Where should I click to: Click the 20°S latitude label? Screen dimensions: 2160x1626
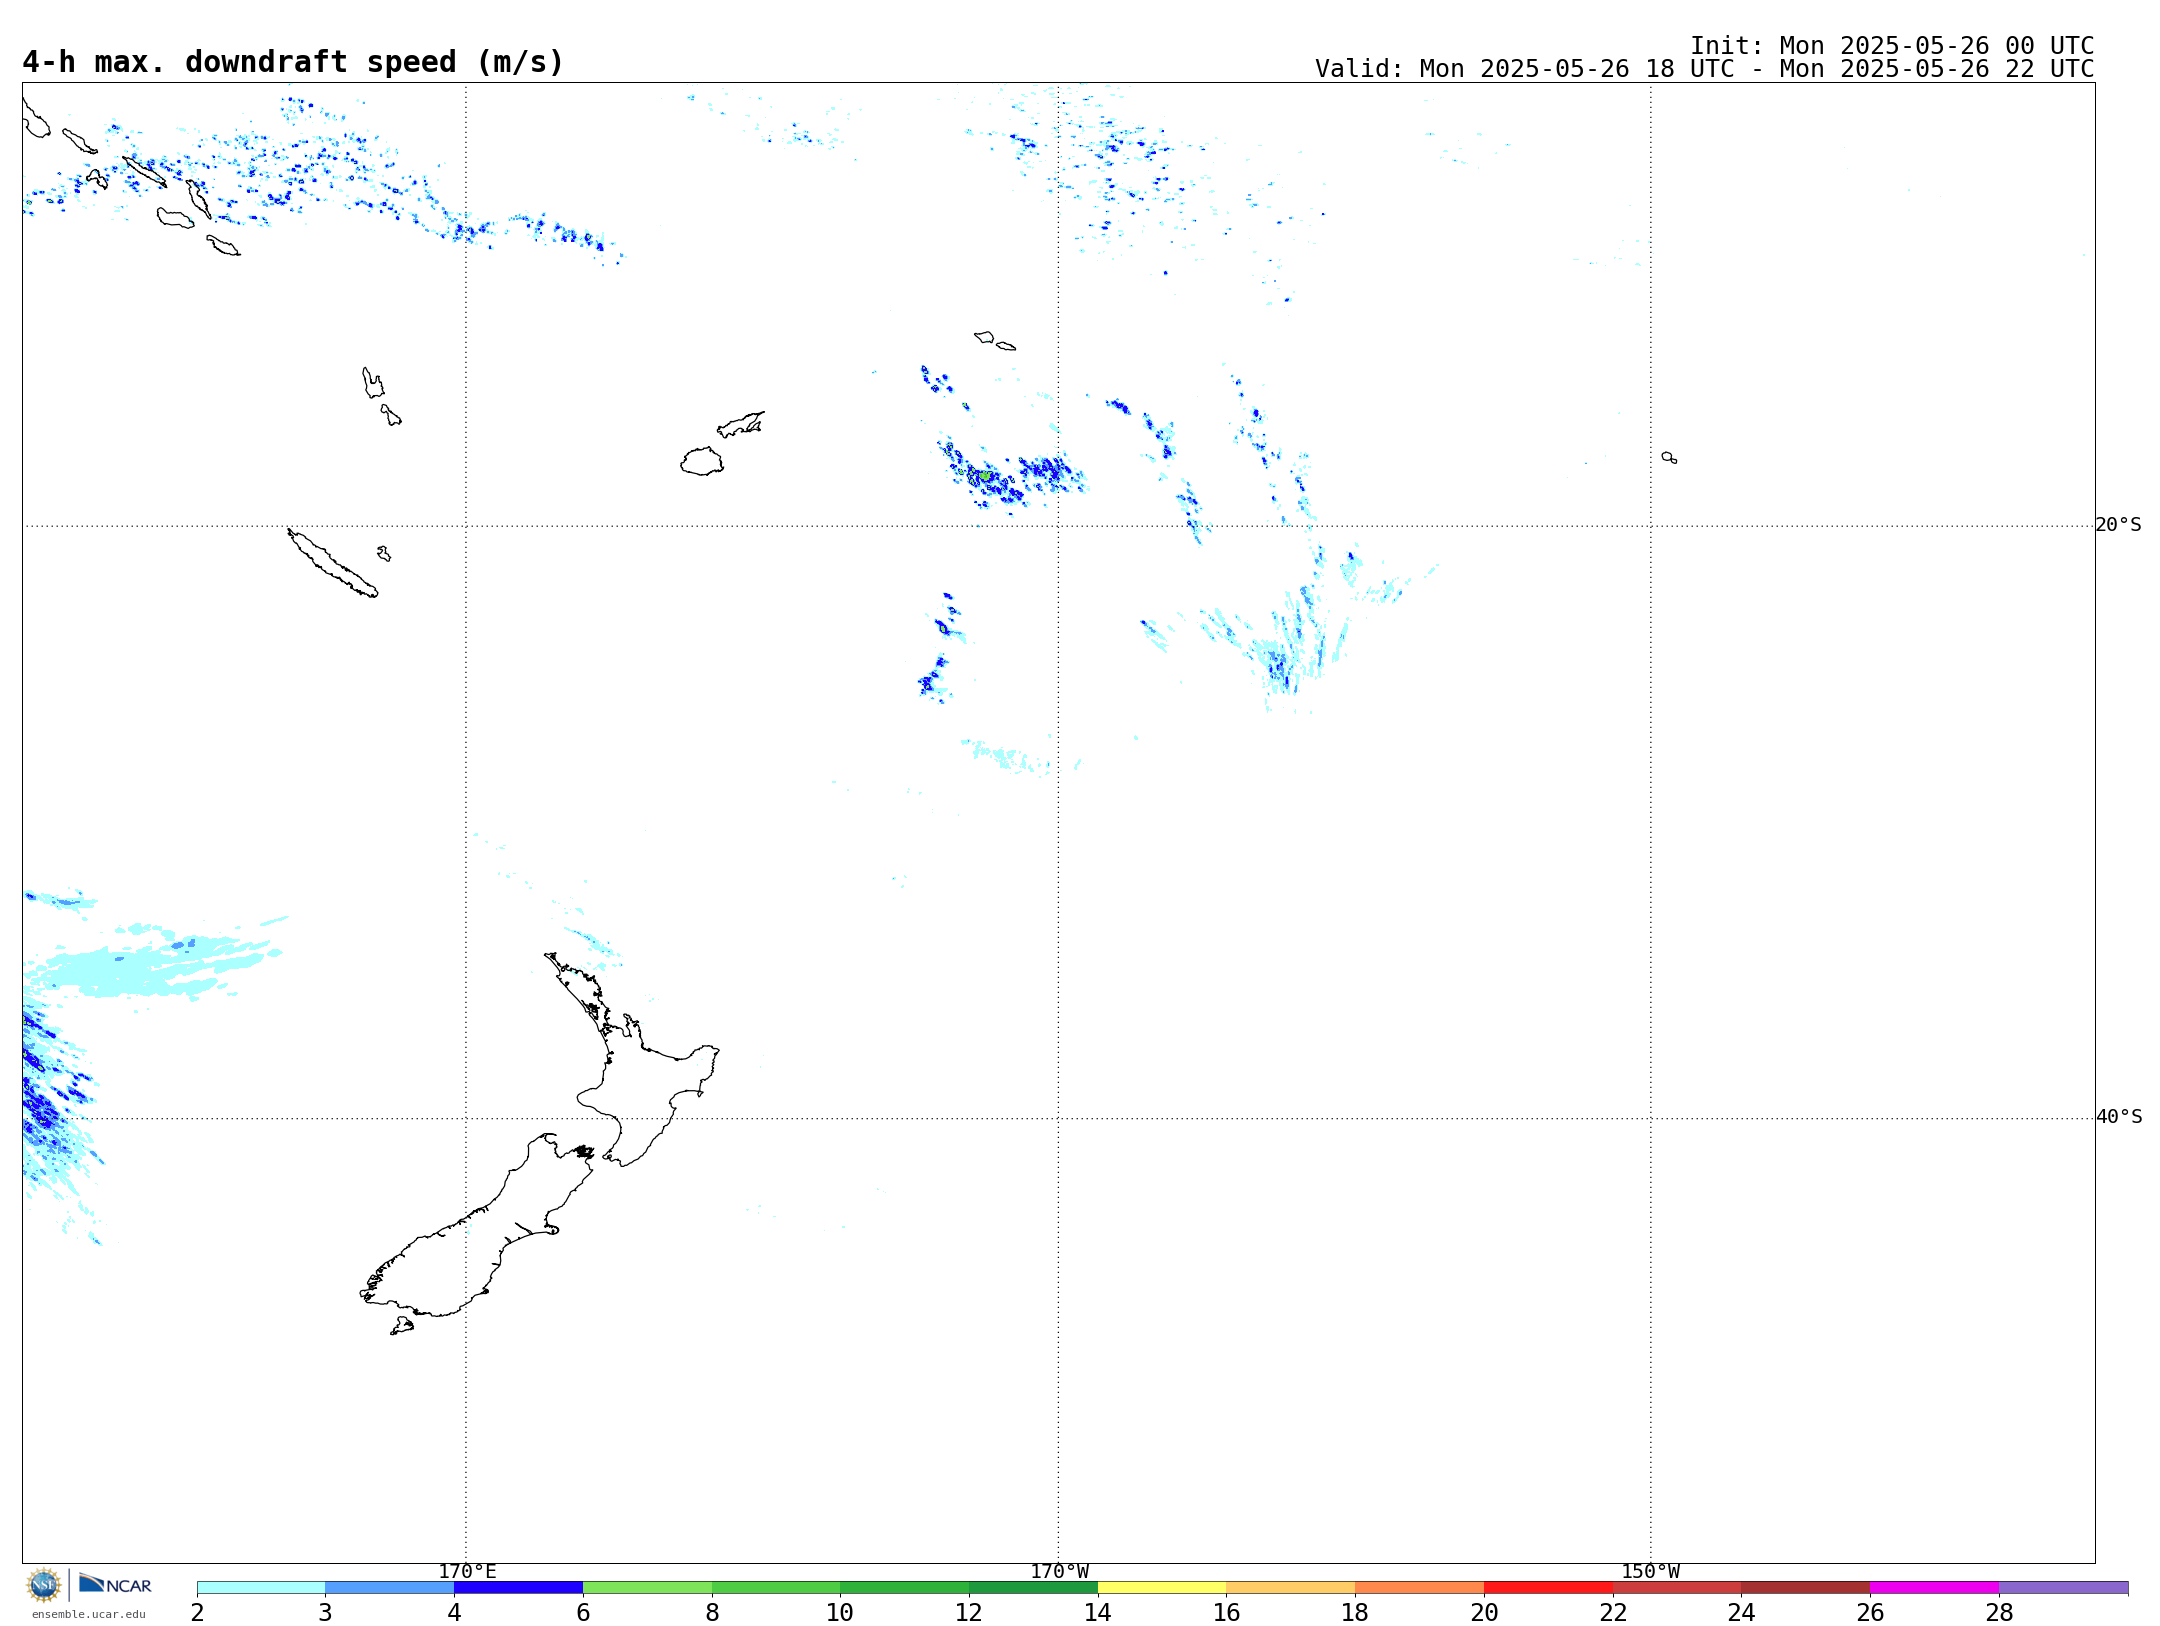tap(2118, 525)
